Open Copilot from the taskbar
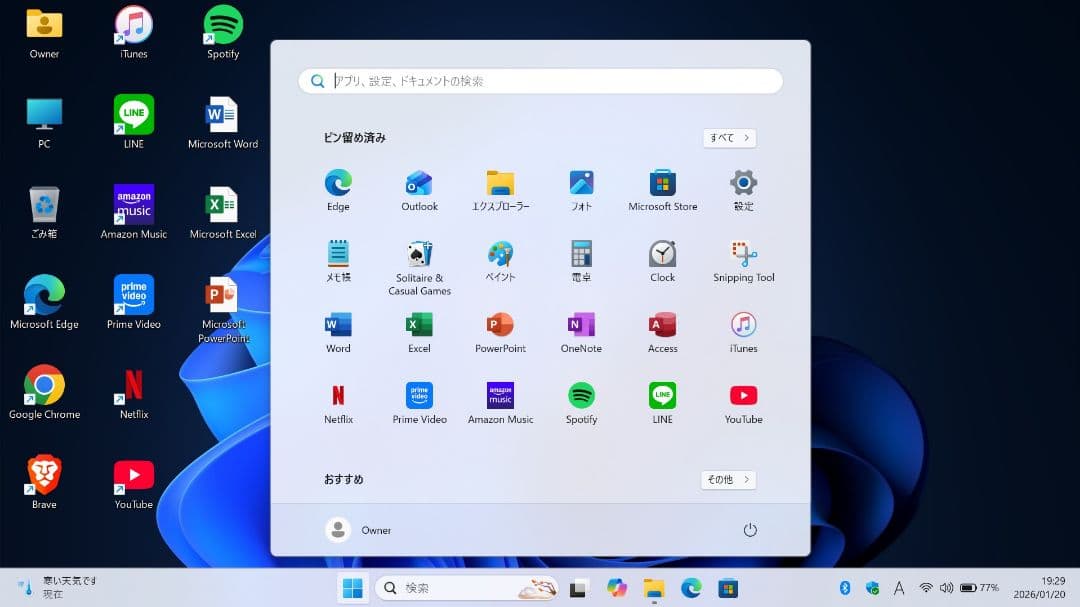Viewport: 1080px width, 607px height. click(x=617, y=588)
